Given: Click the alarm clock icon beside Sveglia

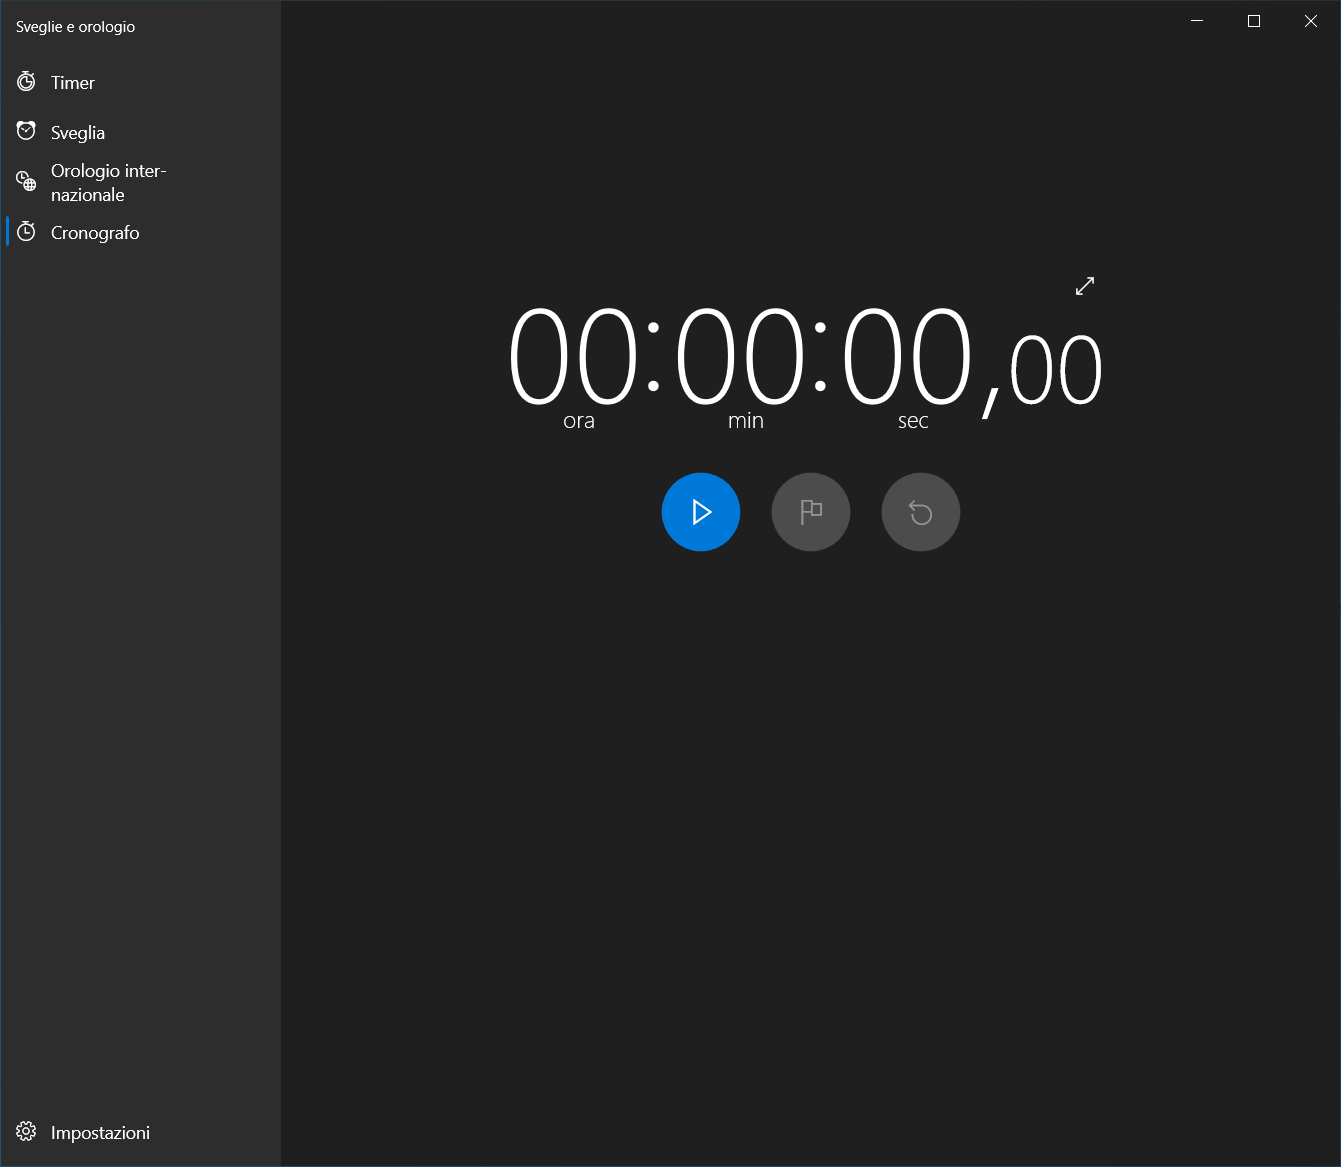Looking at the screenshot, I should pyautogui.click(x=26, y=131).
